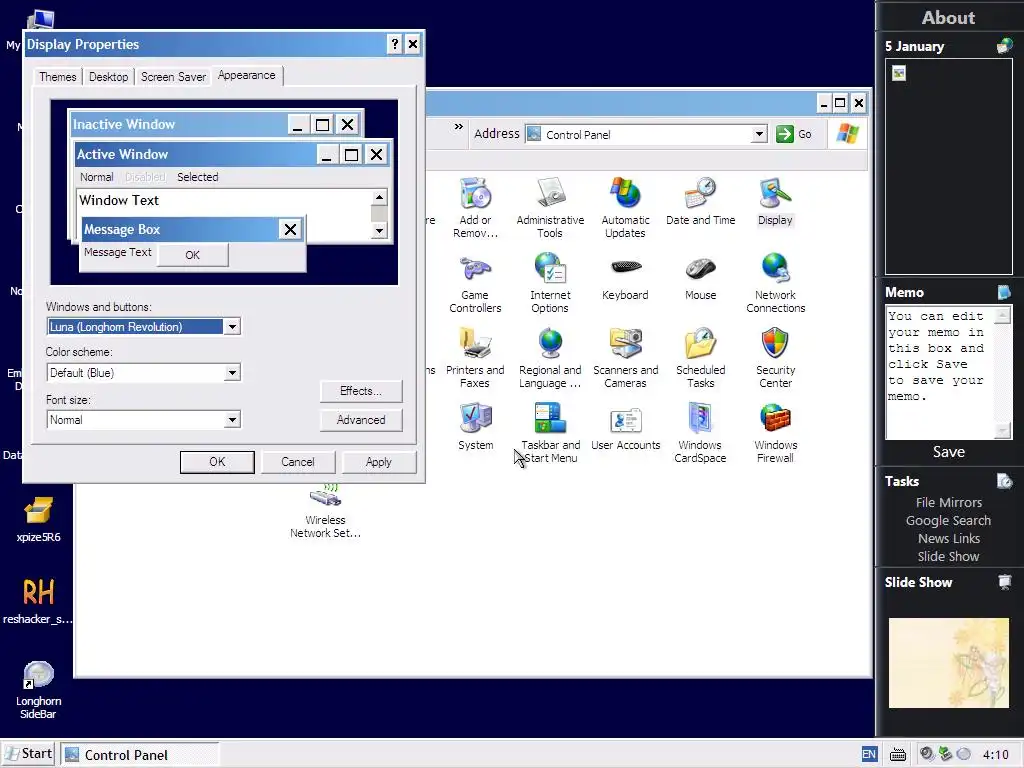This screenshot has height=768, width=1024.
Task: Open Taskbar and Start Menu icon
Action: point(550,433)
